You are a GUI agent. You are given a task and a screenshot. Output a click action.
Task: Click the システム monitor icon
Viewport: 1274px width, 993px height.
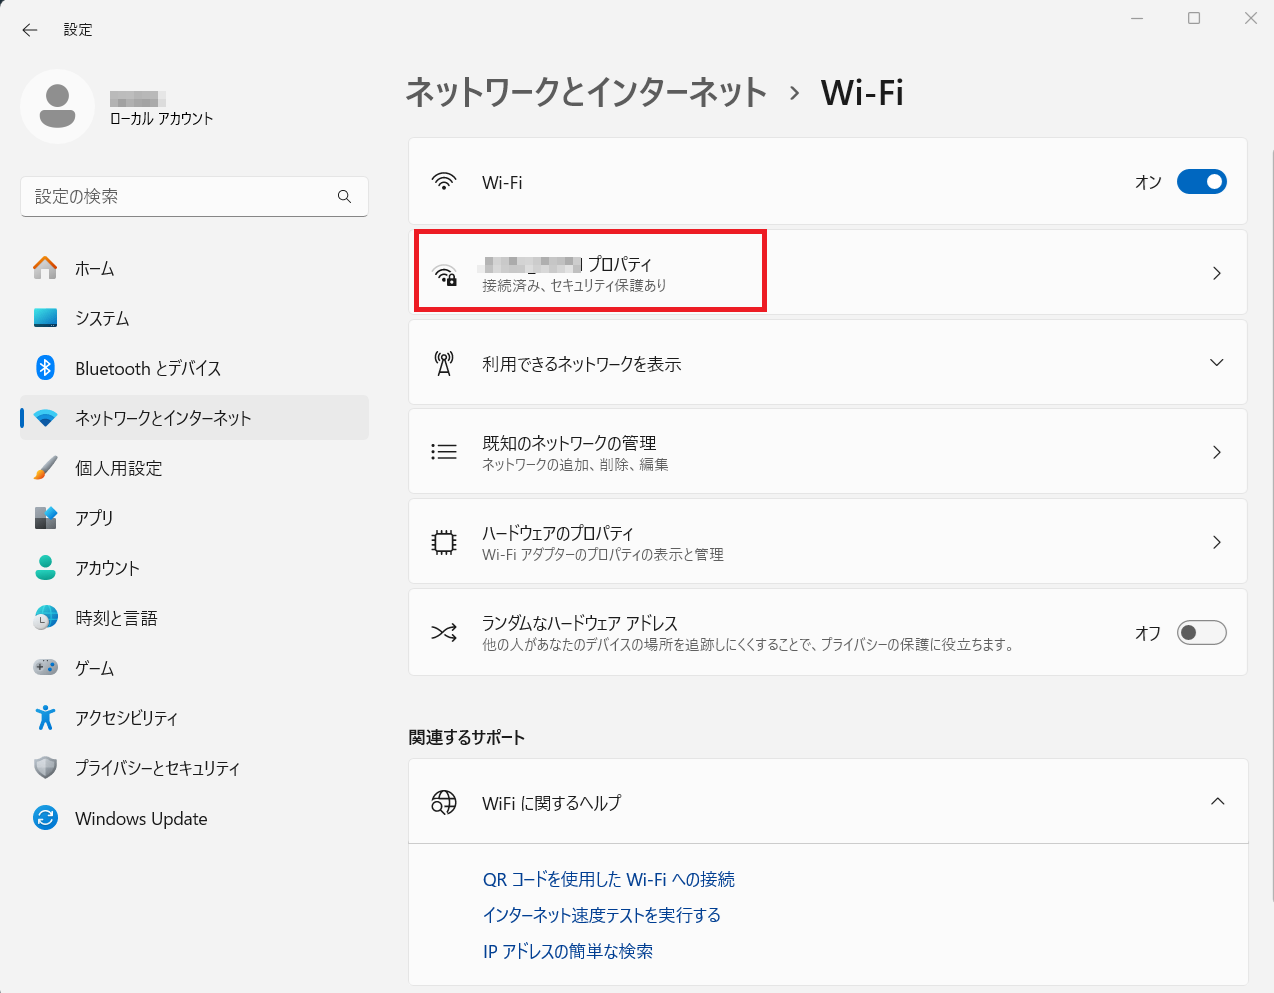pos(45,318)
